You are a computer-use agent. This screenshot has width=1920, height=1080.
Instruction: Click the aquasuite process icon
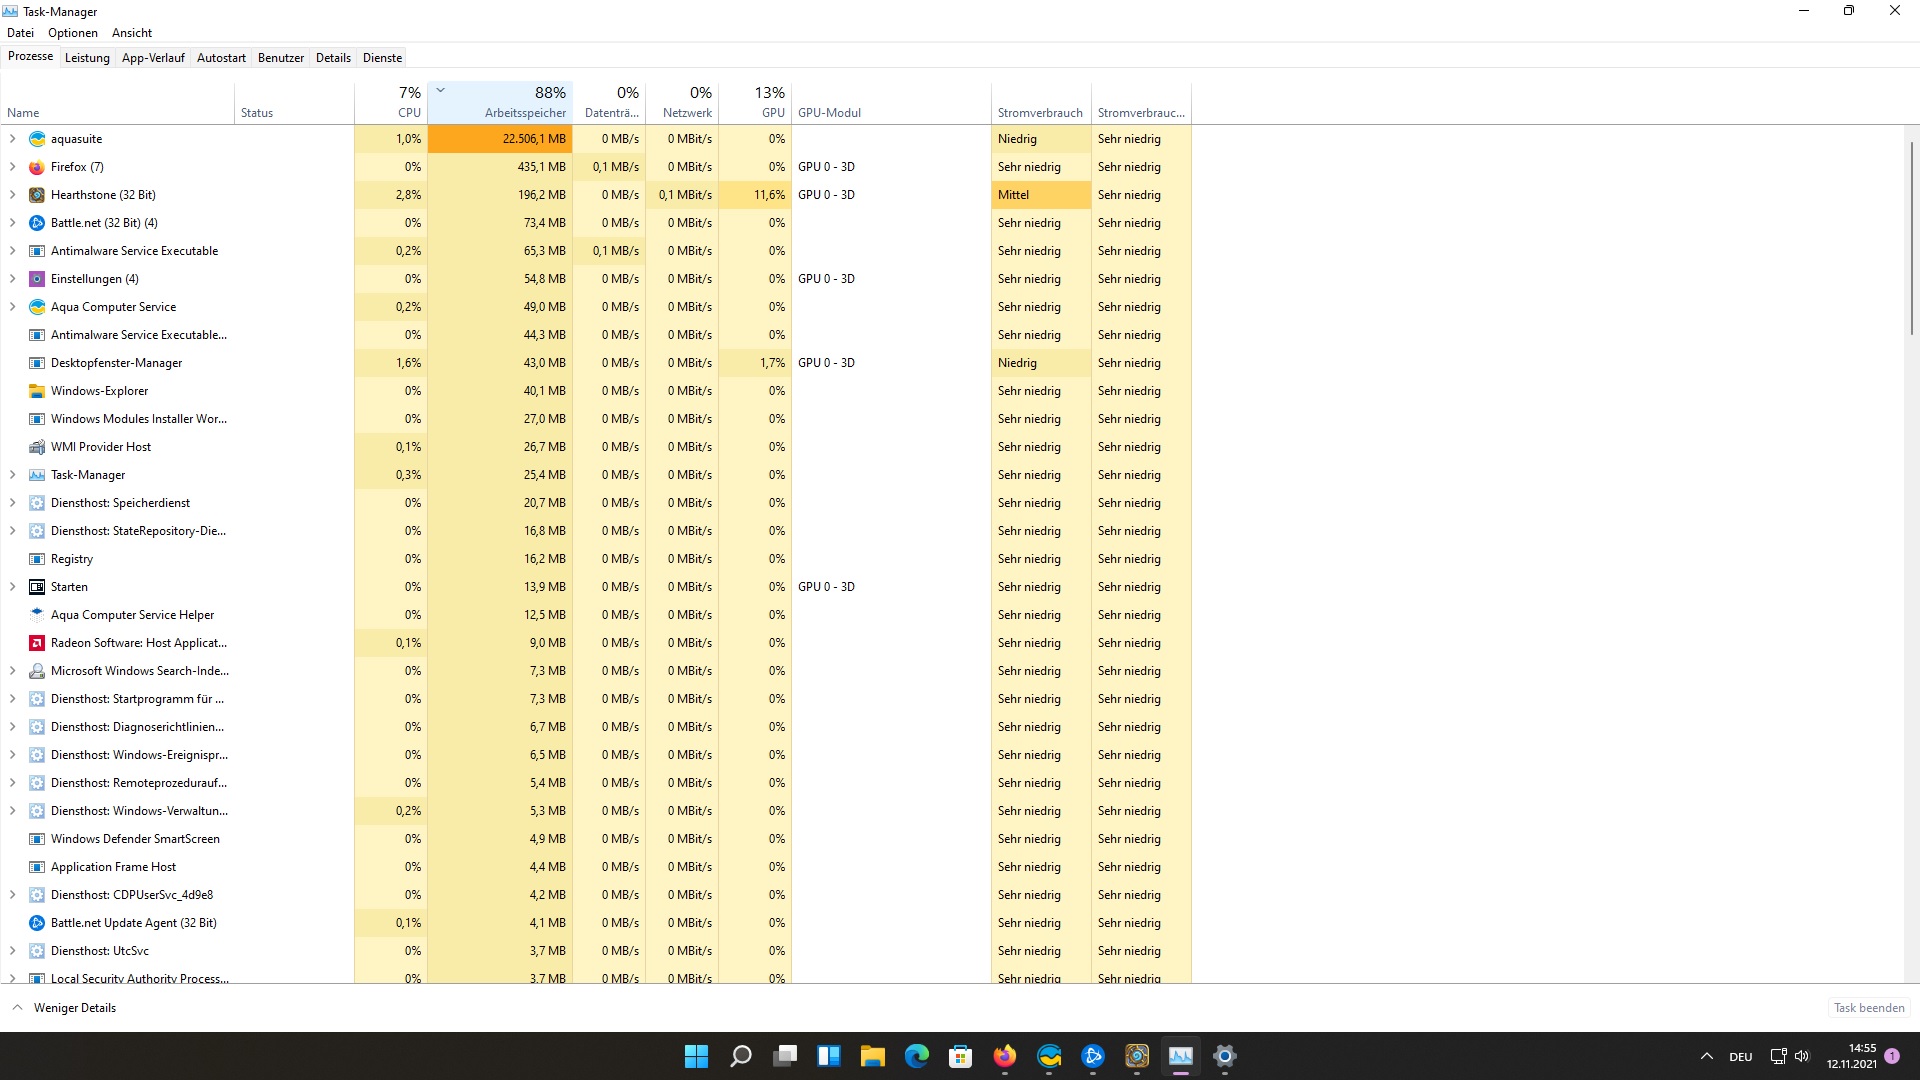pyautogui.click(x=37, y=139)
